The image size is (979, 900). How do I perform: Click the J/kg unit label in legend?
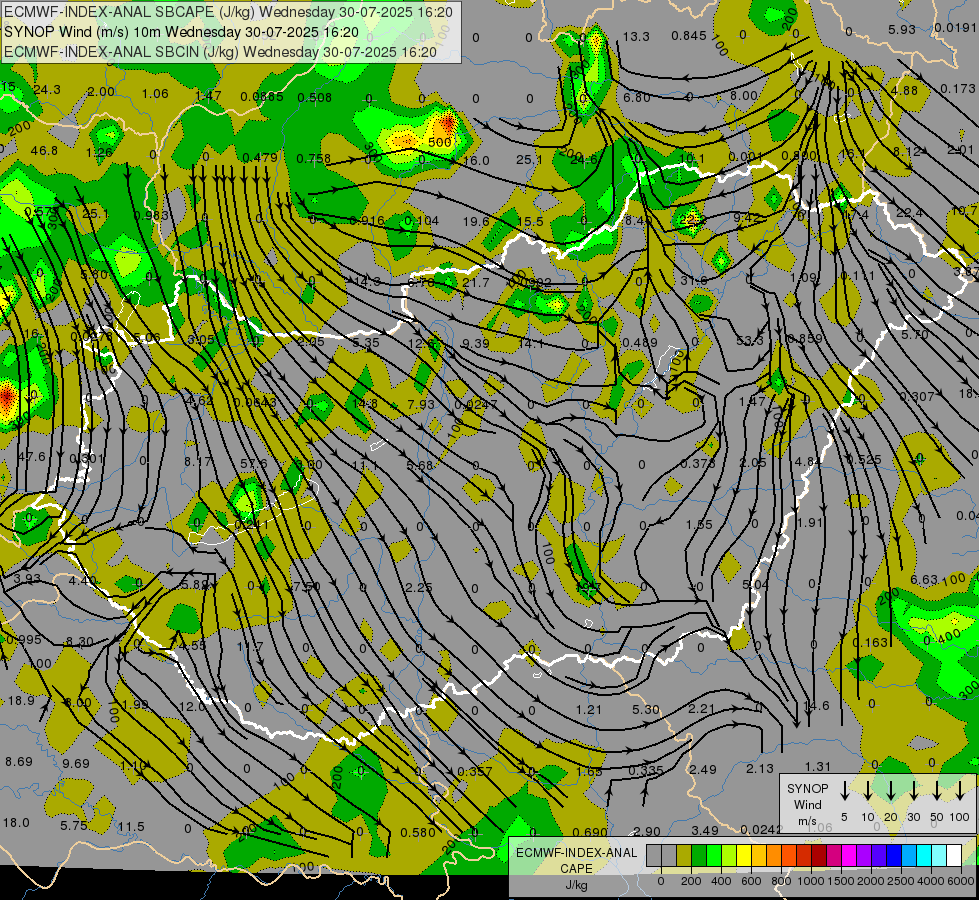coord(576,884)
